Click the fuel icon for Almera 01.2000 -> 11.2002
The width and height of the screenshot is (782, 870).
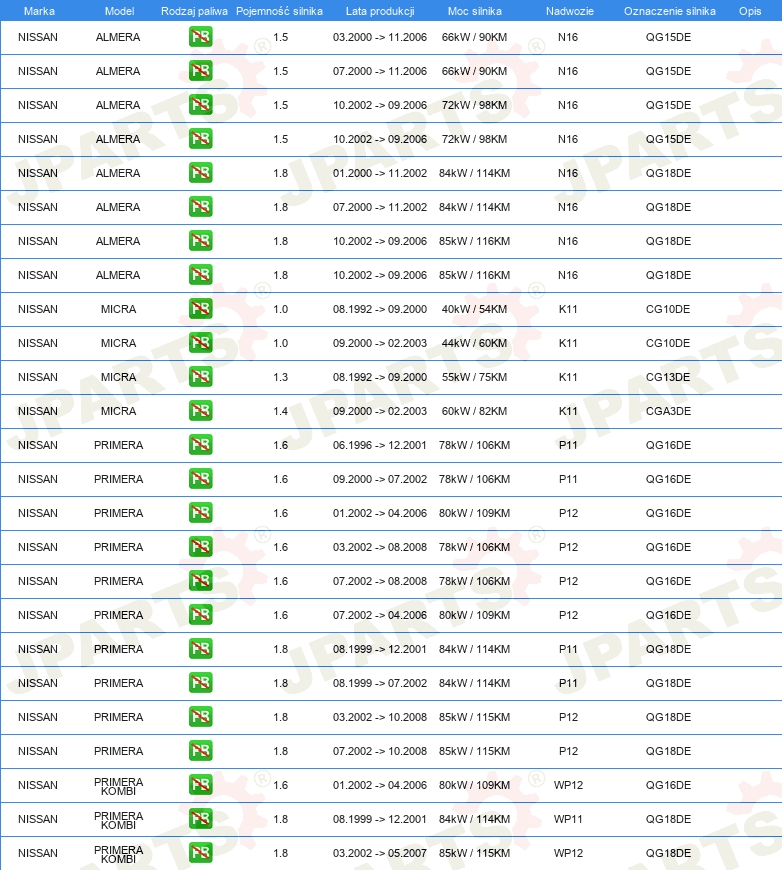(200, 173)
